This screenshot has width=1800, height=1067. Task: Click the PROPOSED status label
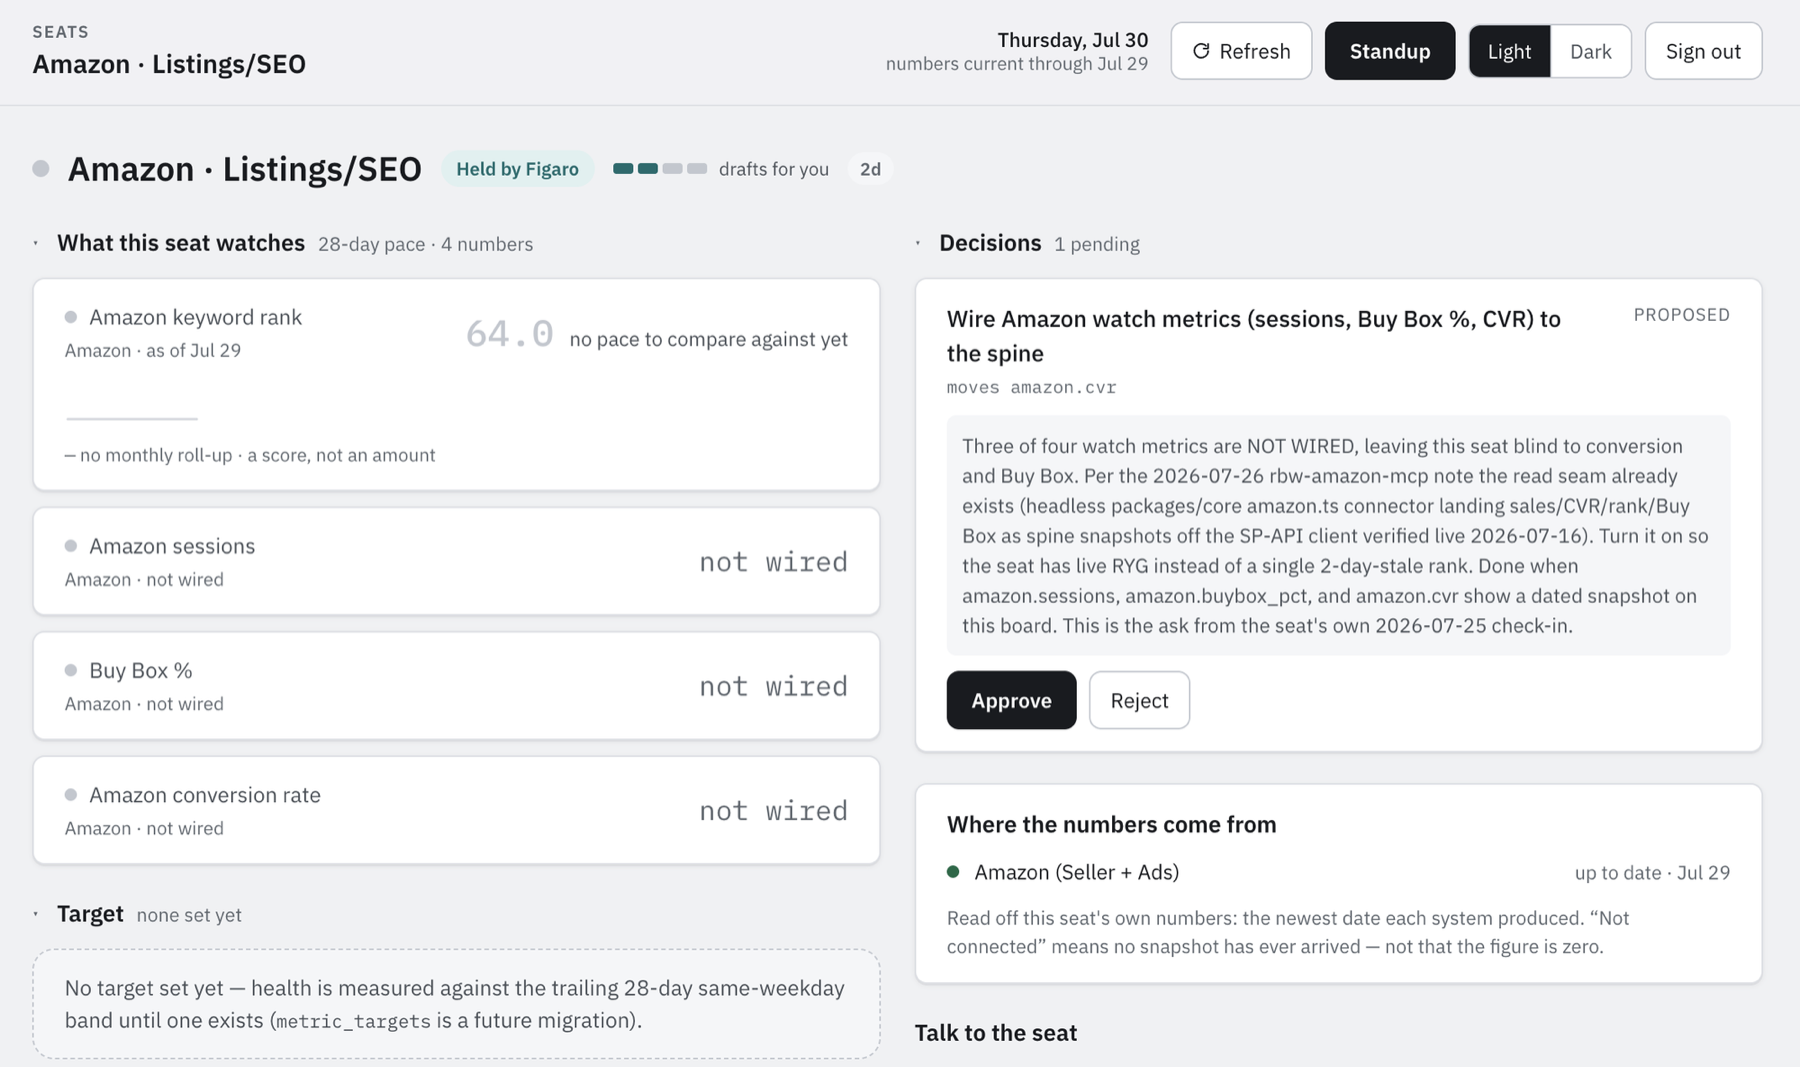[1681, 315]
